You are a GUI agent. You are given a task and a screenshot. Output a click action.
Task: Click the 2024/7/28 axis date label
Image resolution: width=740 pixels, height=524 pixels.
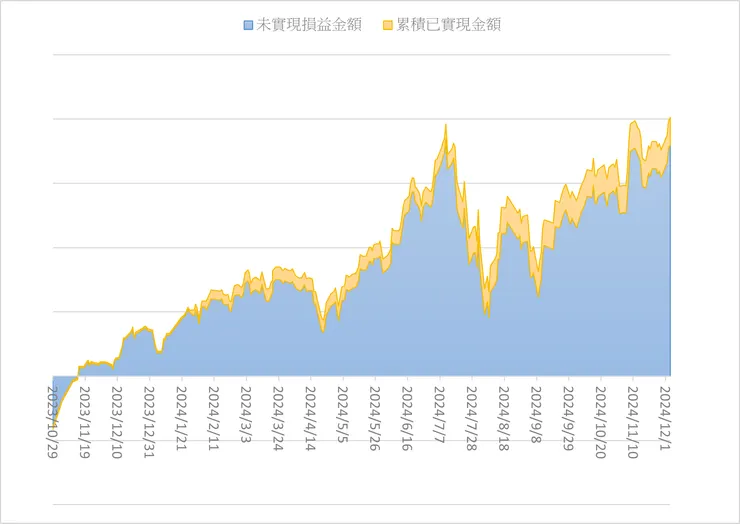pyautogui.click(x=471, y=419)
